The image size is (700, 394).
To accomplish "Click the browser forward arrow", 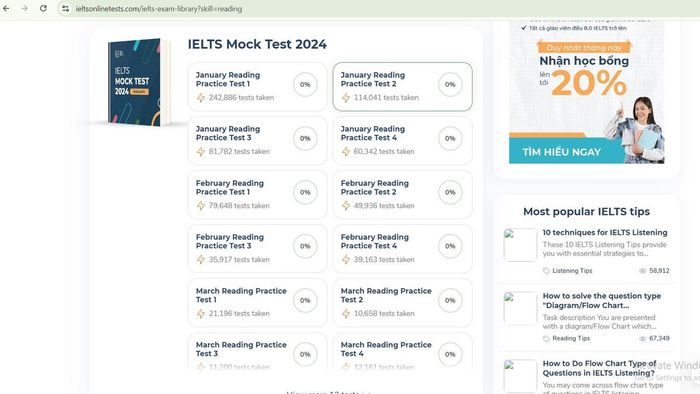I will [x=25, y=8].
